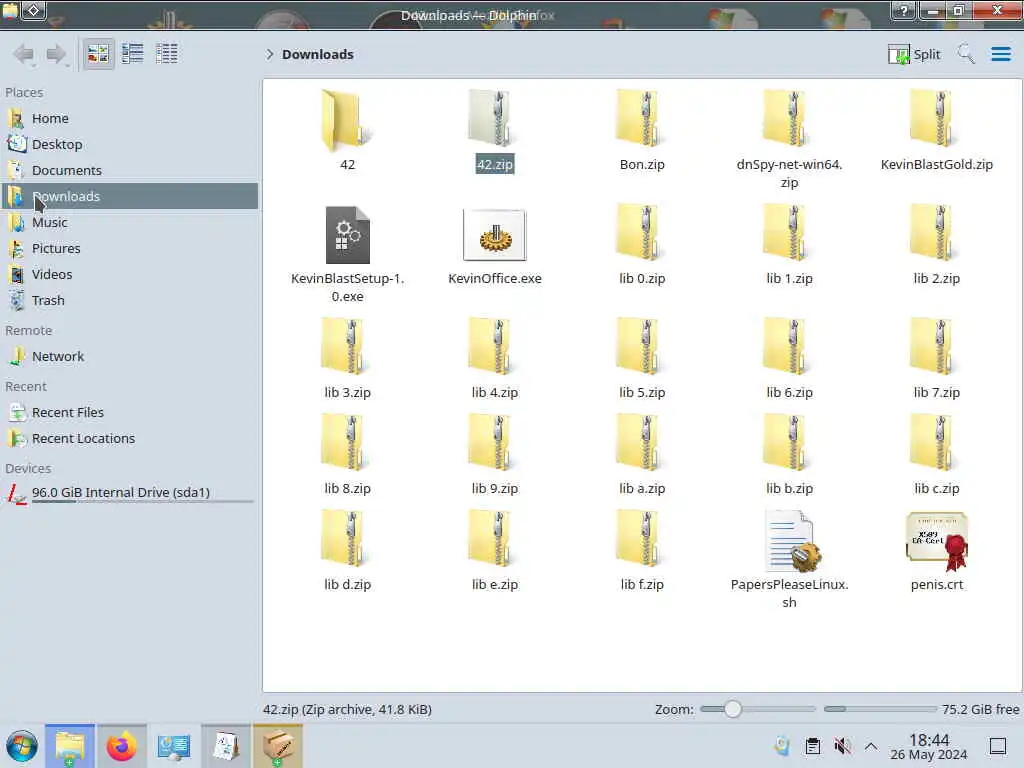Screen dimensions: 1024x768
Task: Select dnSpy-net-win64.zip archive
Action: [x=790, y=138]
